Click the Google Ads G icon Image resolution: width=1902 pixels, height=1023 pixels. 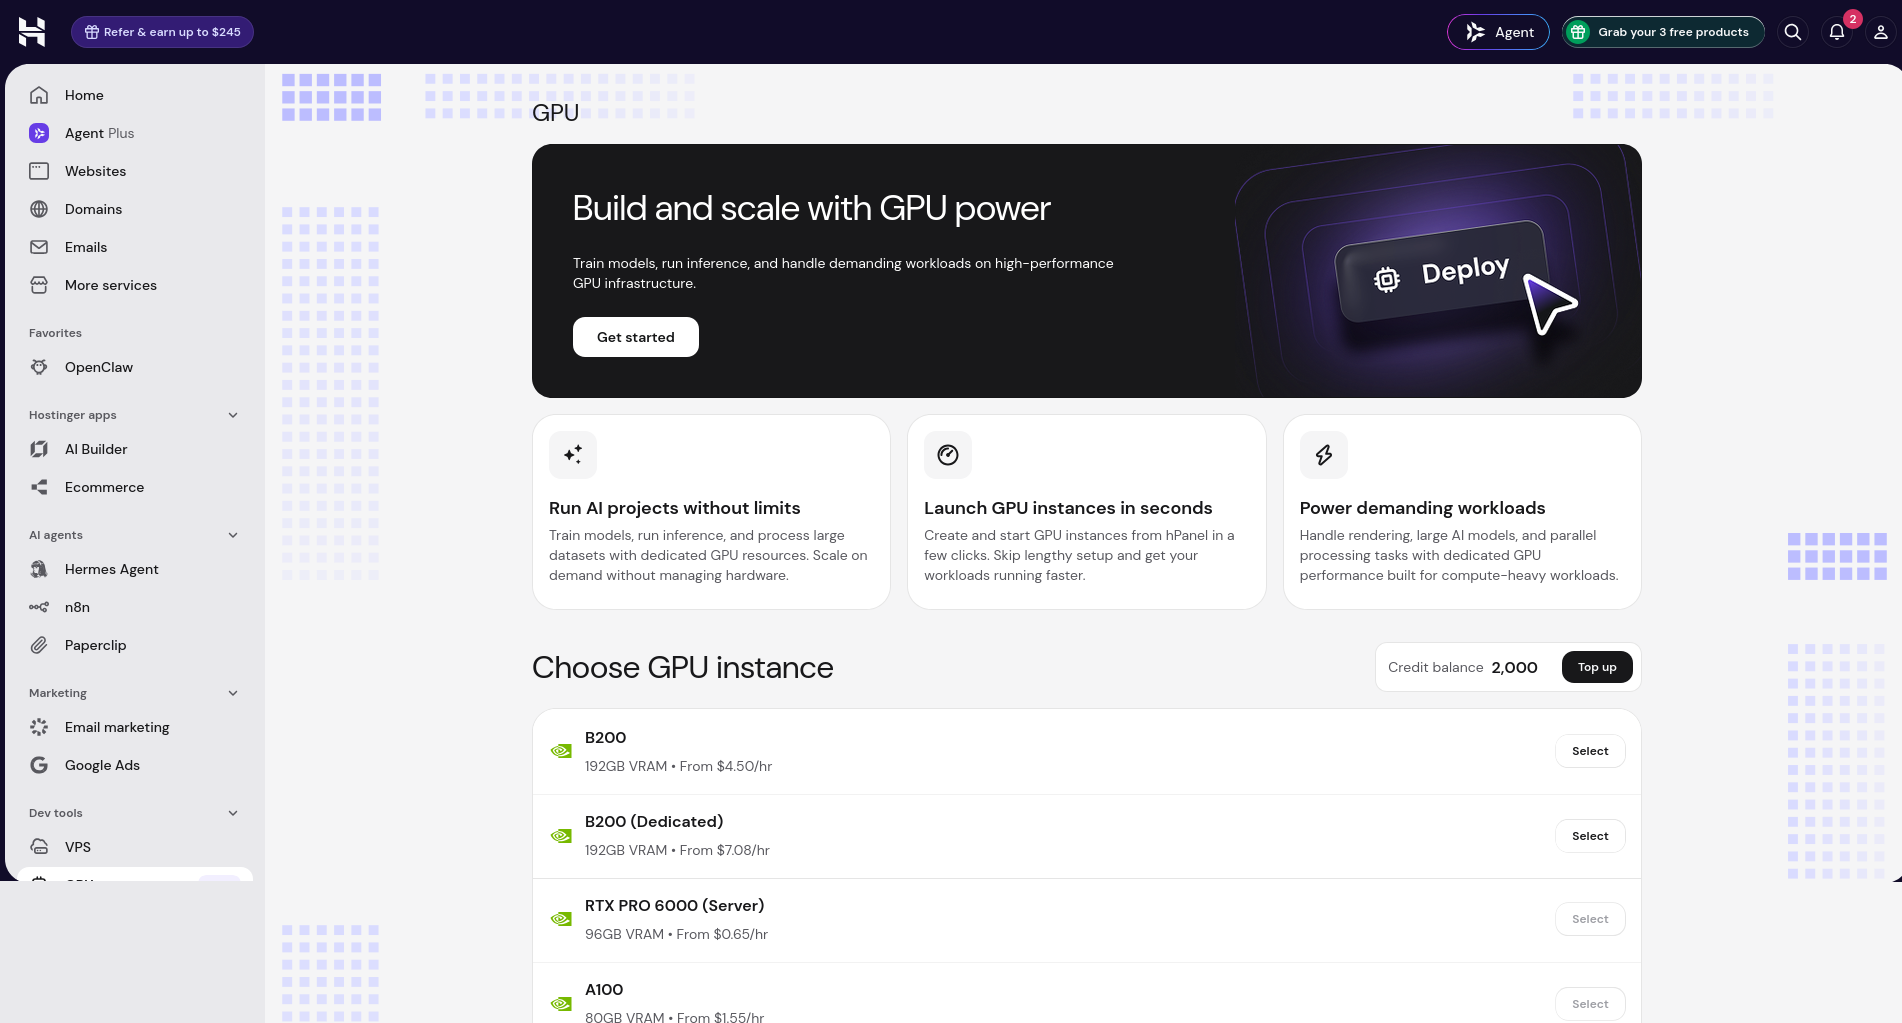click(39, 765)
